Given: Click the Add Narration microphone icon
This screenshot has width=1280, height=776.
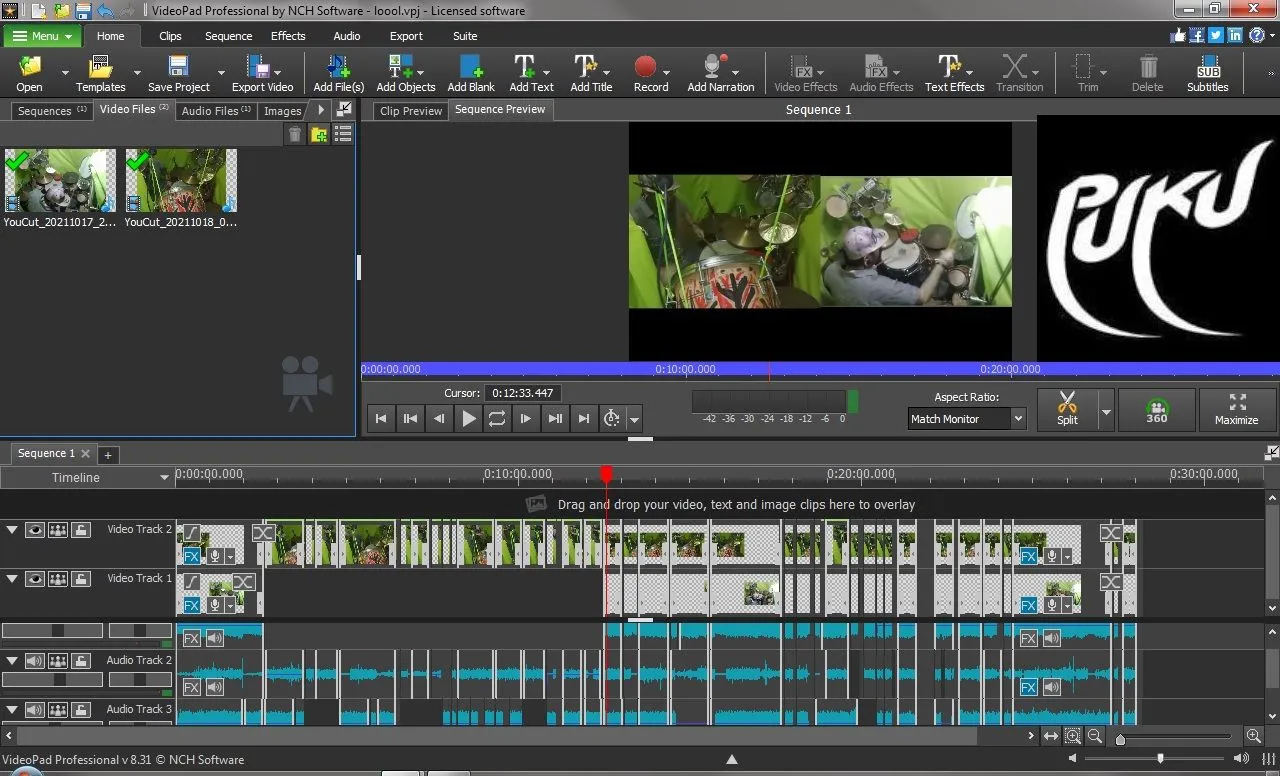Looking at the screenshot, I should point(714,67).
